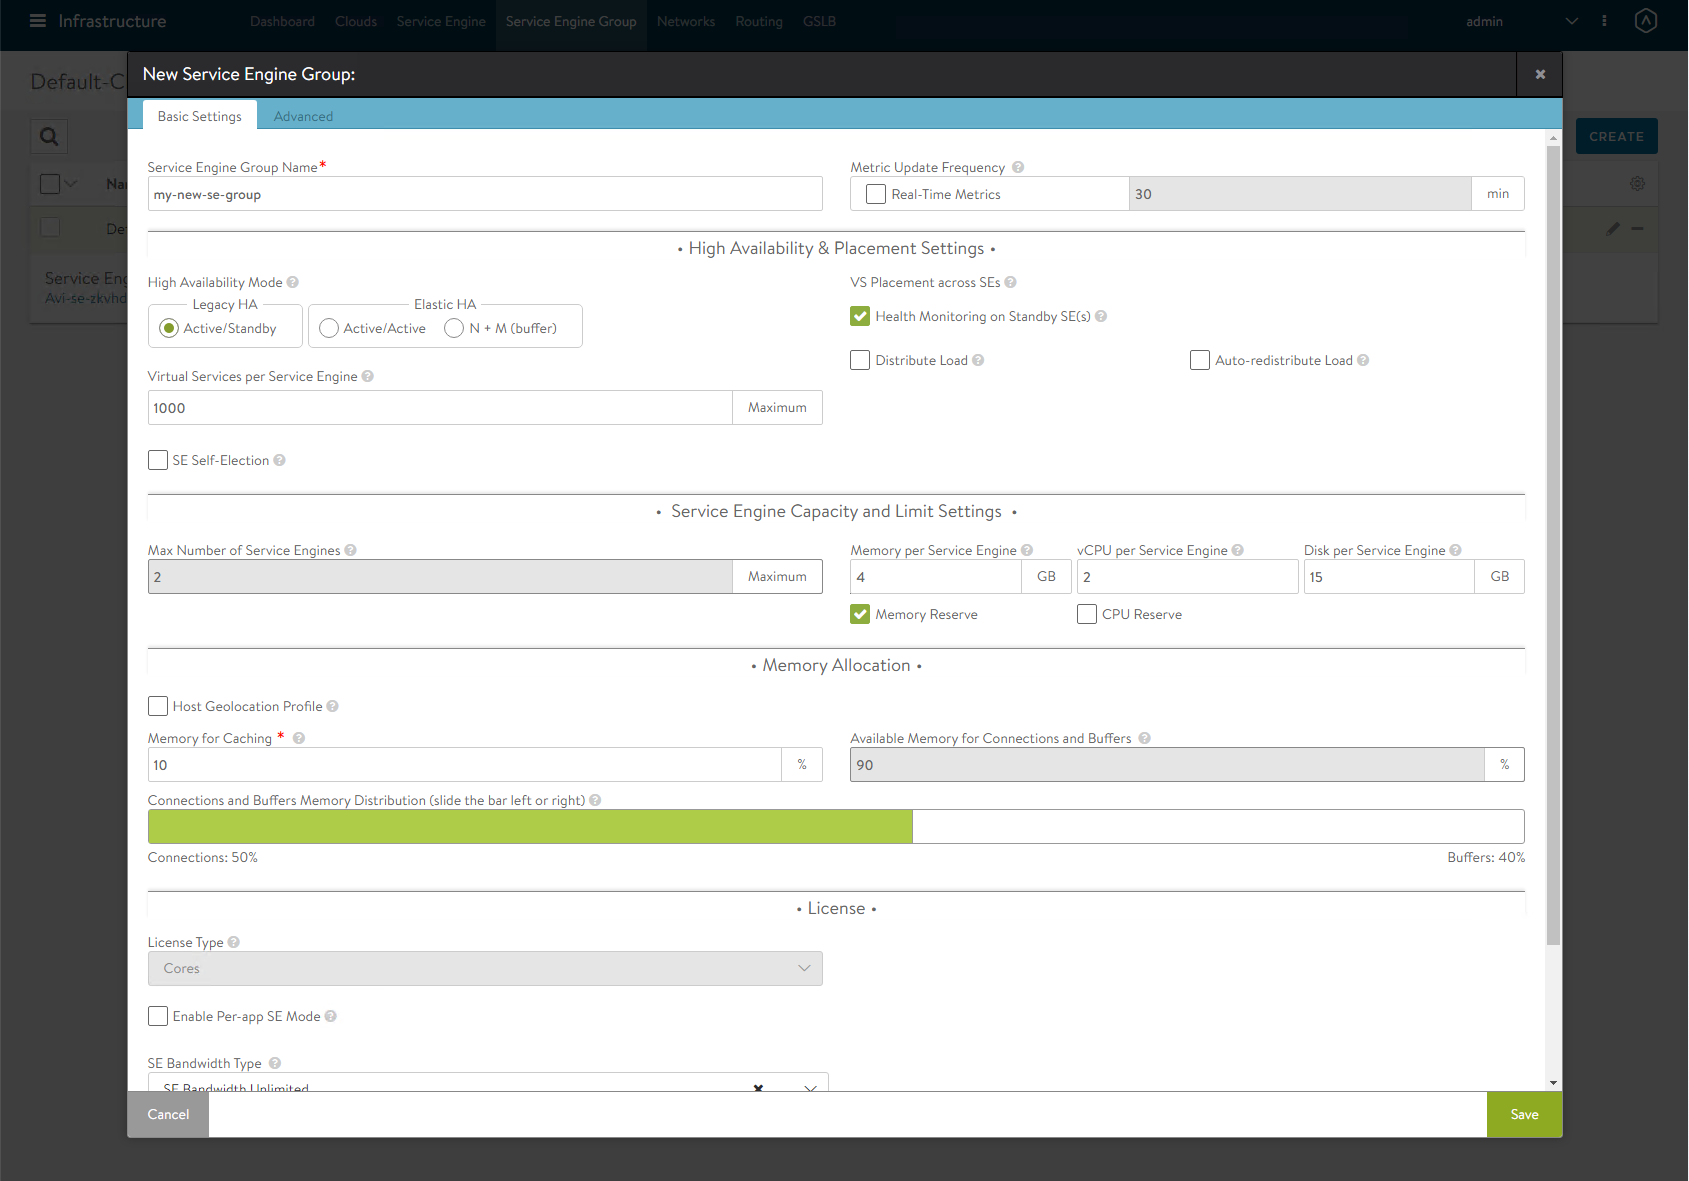This screenshot has height=1181, width=1689.
Task: Check CPU Reserve checkbox
Action: [x=1087, y=614]
